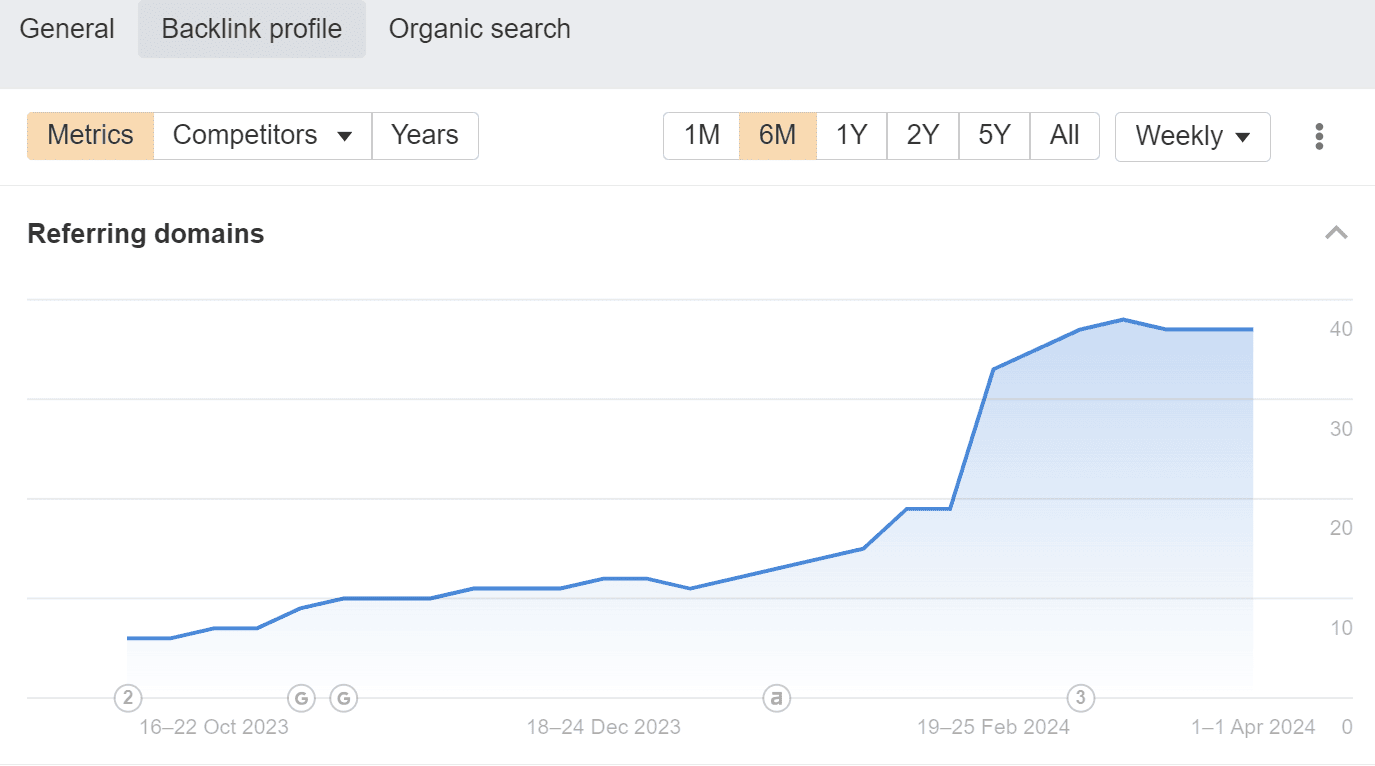Click the 30 y-axis value
This screenshot has width=1375, height=766.
click(x=1341, y=429)
